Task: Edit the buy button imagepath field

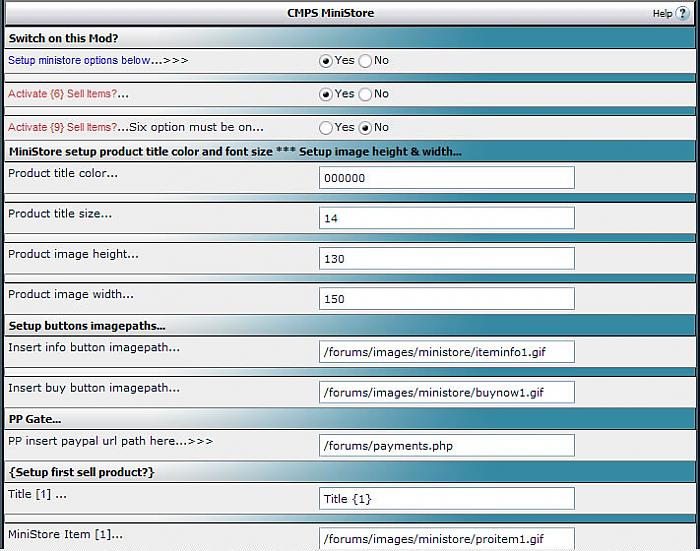Action: tap(446, 392)
